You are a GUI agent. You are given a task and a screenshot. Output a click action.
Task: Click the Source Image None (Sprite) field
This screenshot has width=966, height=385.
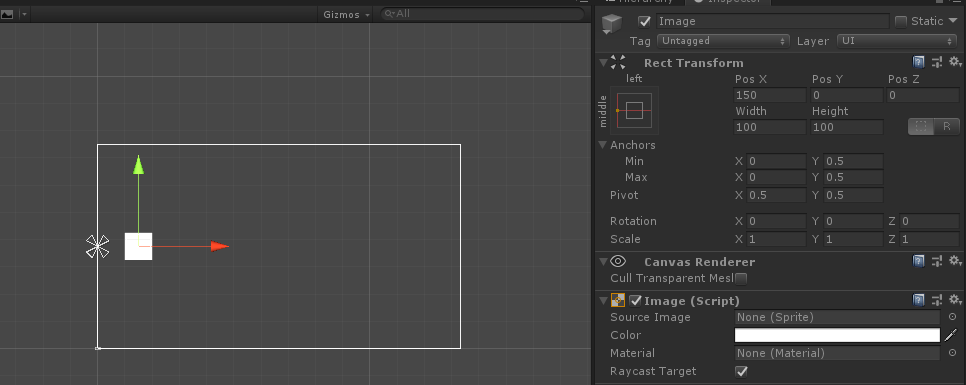[837, 317]
